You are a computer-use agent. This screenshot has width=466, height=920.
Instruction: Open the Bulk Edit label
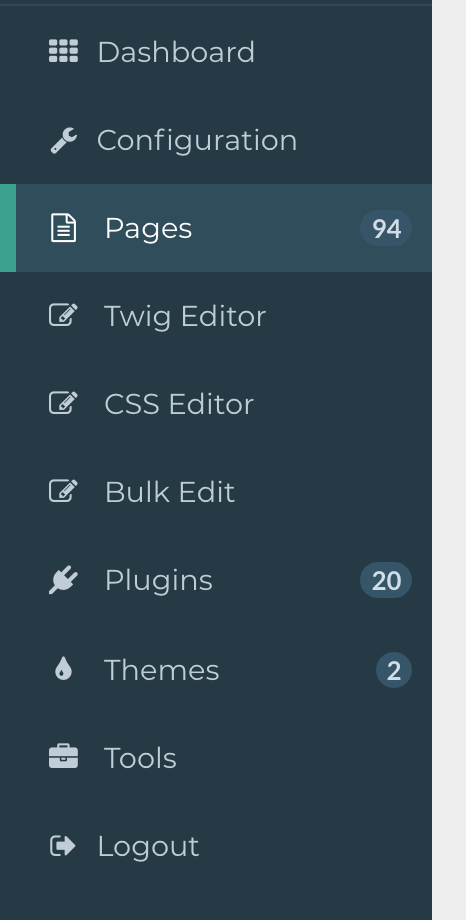click(170, 492)
